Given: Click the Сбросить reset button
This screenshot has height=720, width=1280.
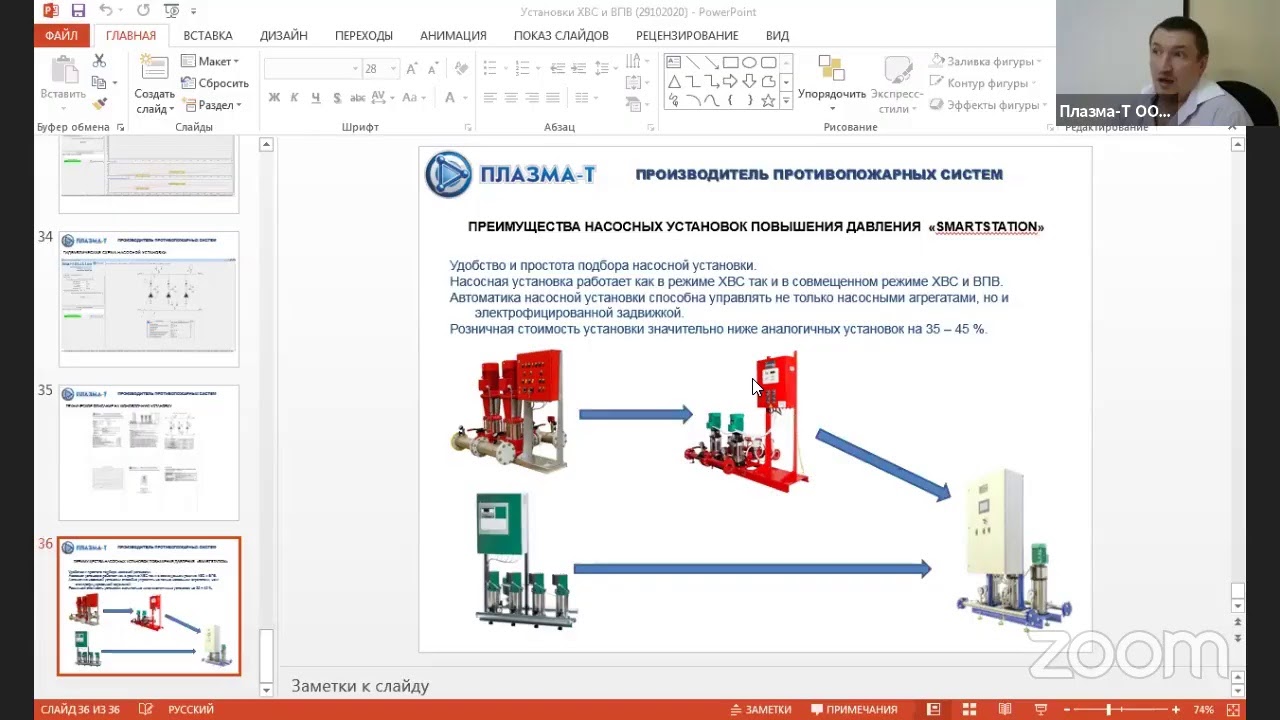Looking at the screenshot, I should [215, 83].
